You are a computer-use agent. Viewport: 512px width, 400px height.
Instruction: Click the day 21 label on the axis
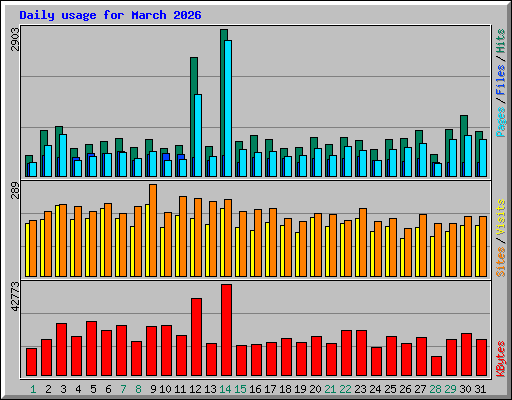(330, 389)
